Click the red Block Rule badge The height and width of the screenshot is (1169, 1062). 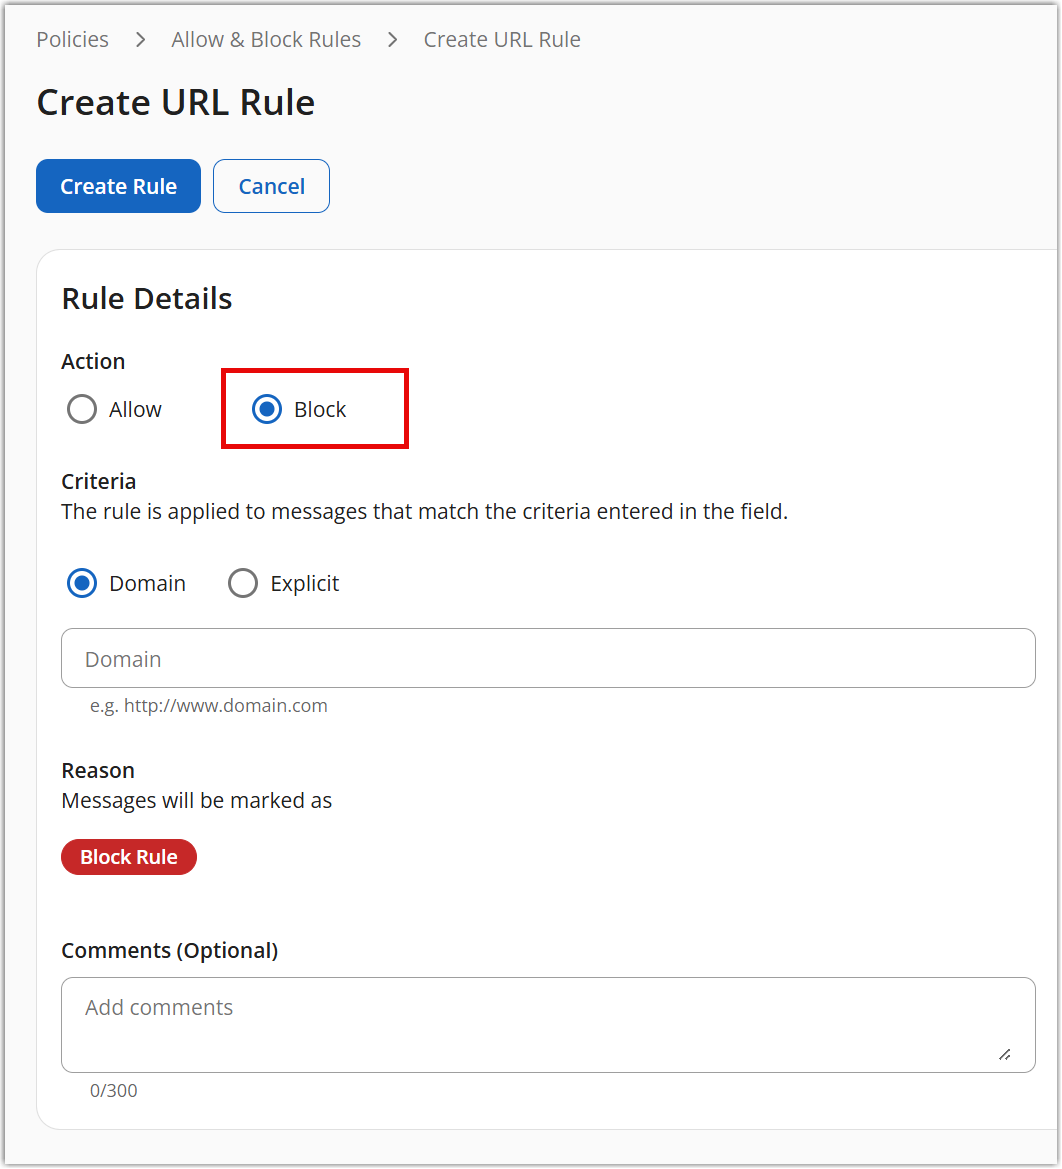pyautogui.click(x=129, y=858)
